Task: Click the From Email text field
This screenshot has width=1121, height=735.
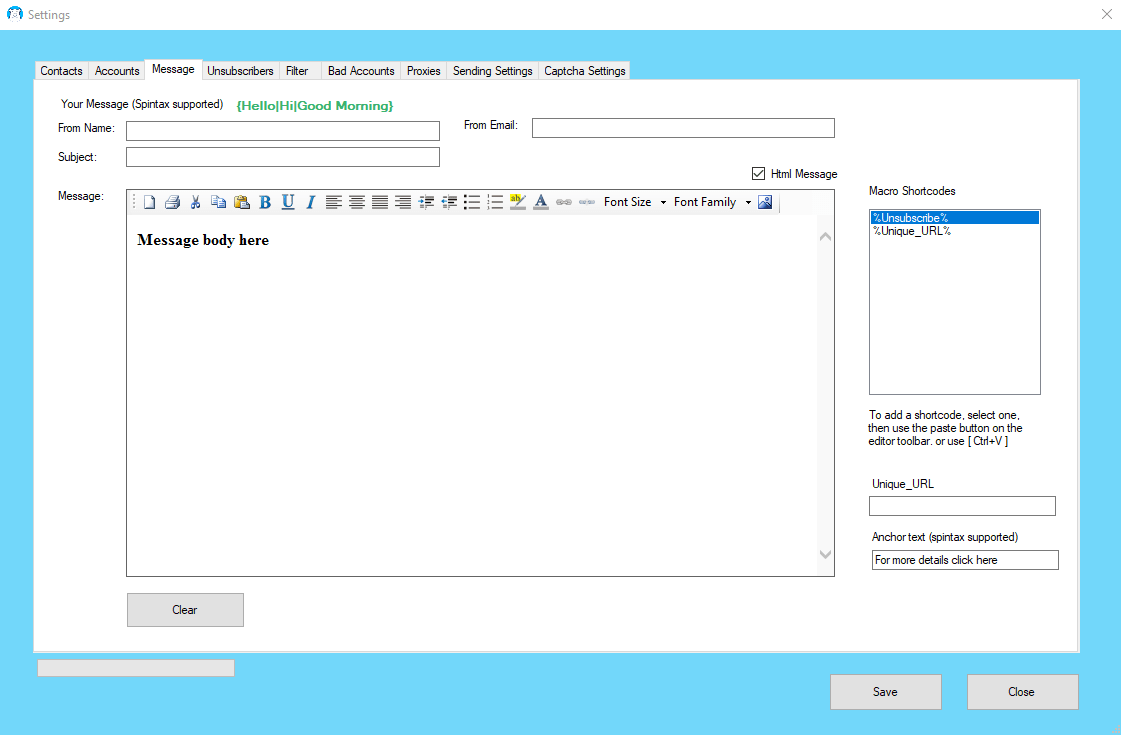Action: coord(682,128)
